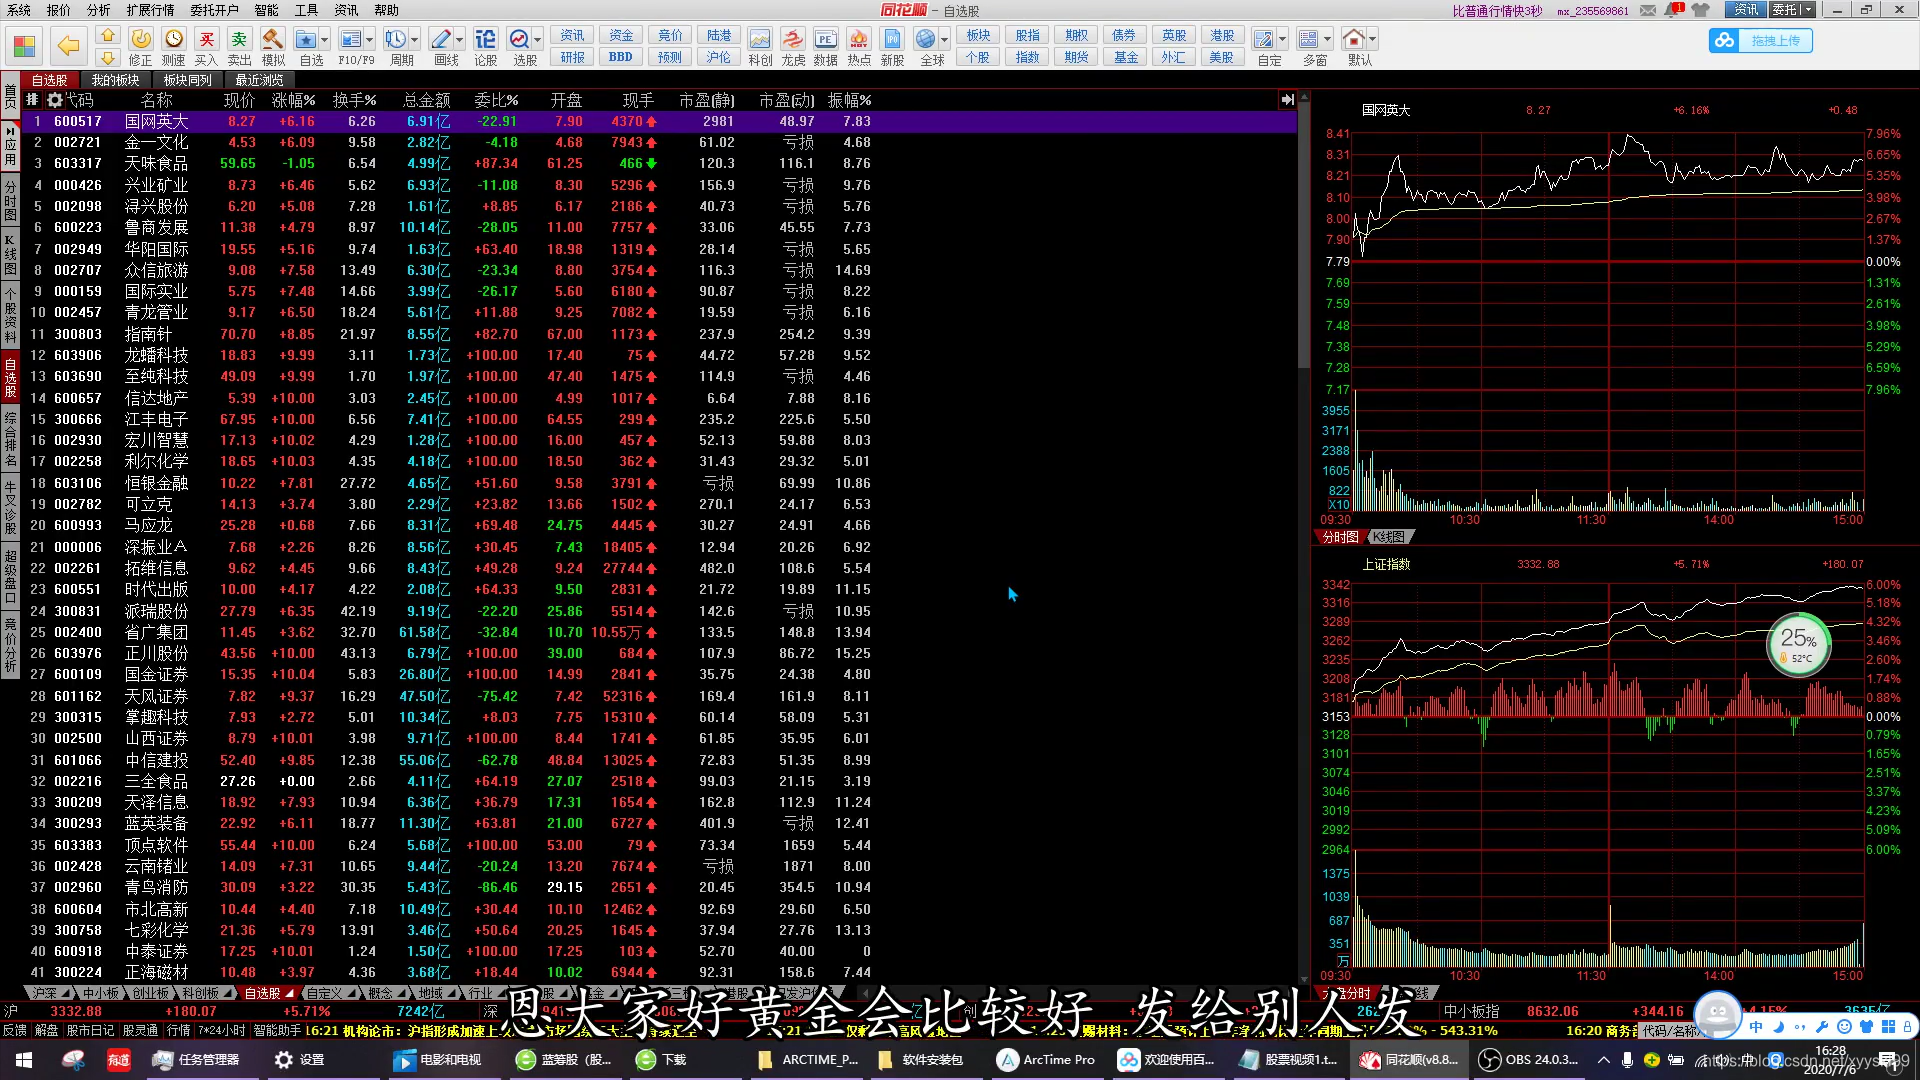Expand the 选股 dropdown arrow

click(x=538, y=40)
